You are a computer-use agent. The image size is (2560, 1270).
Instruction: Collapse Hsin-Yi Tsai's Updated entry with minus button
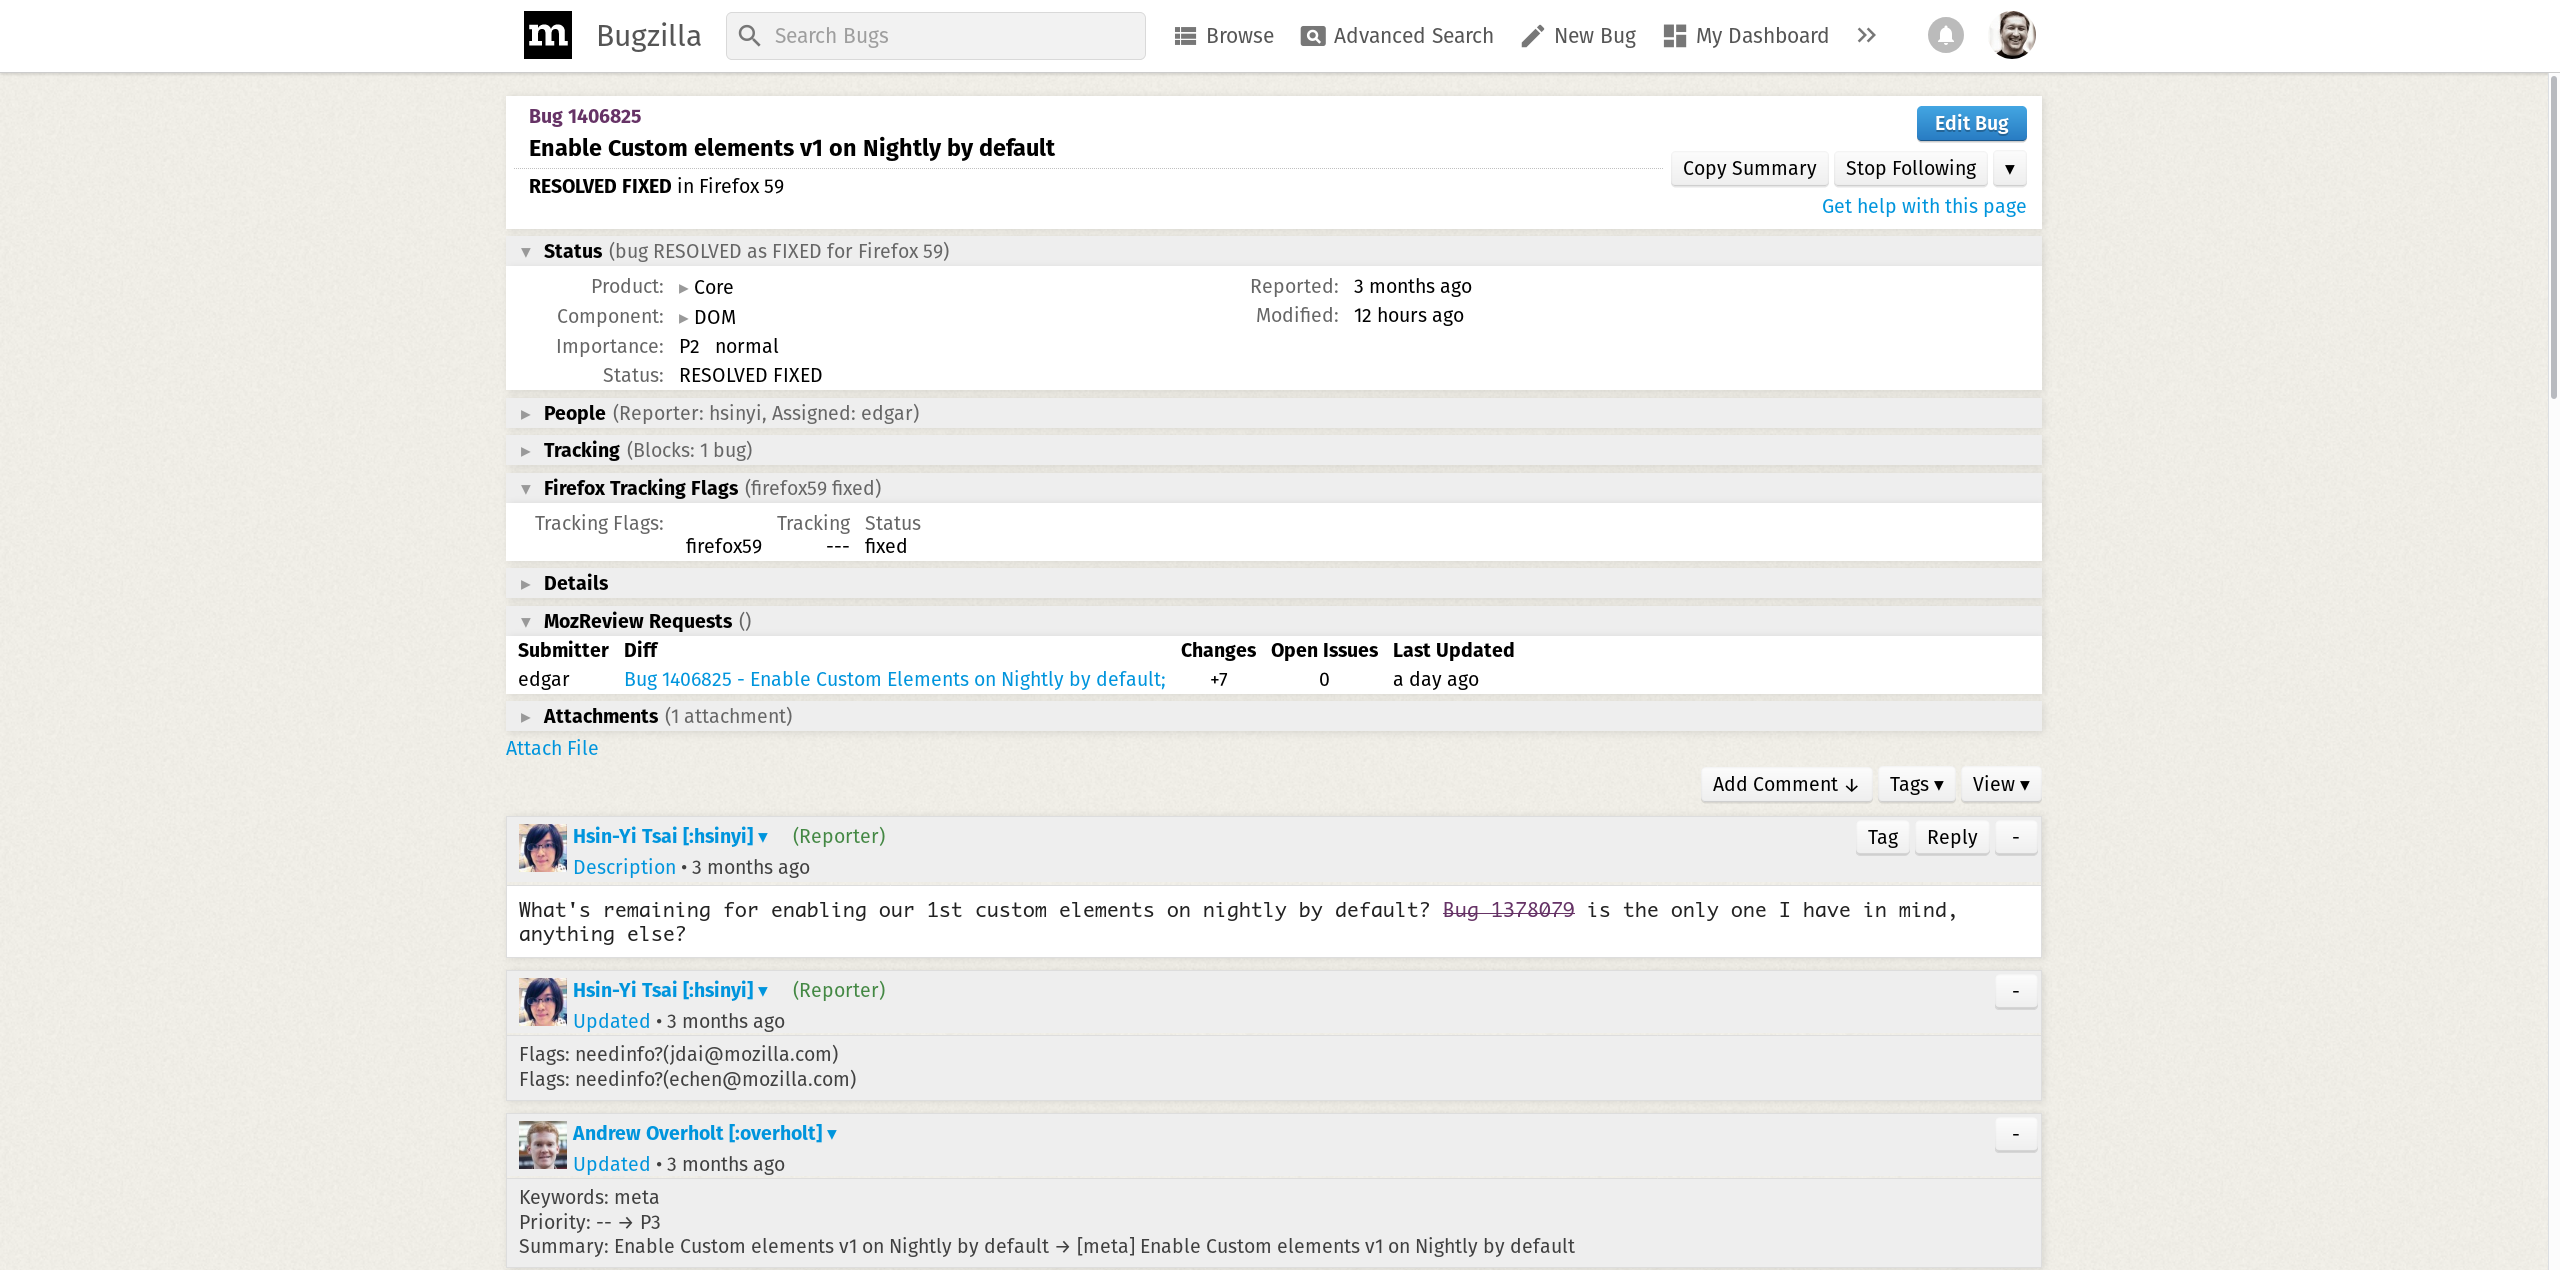coord(2015,991)
